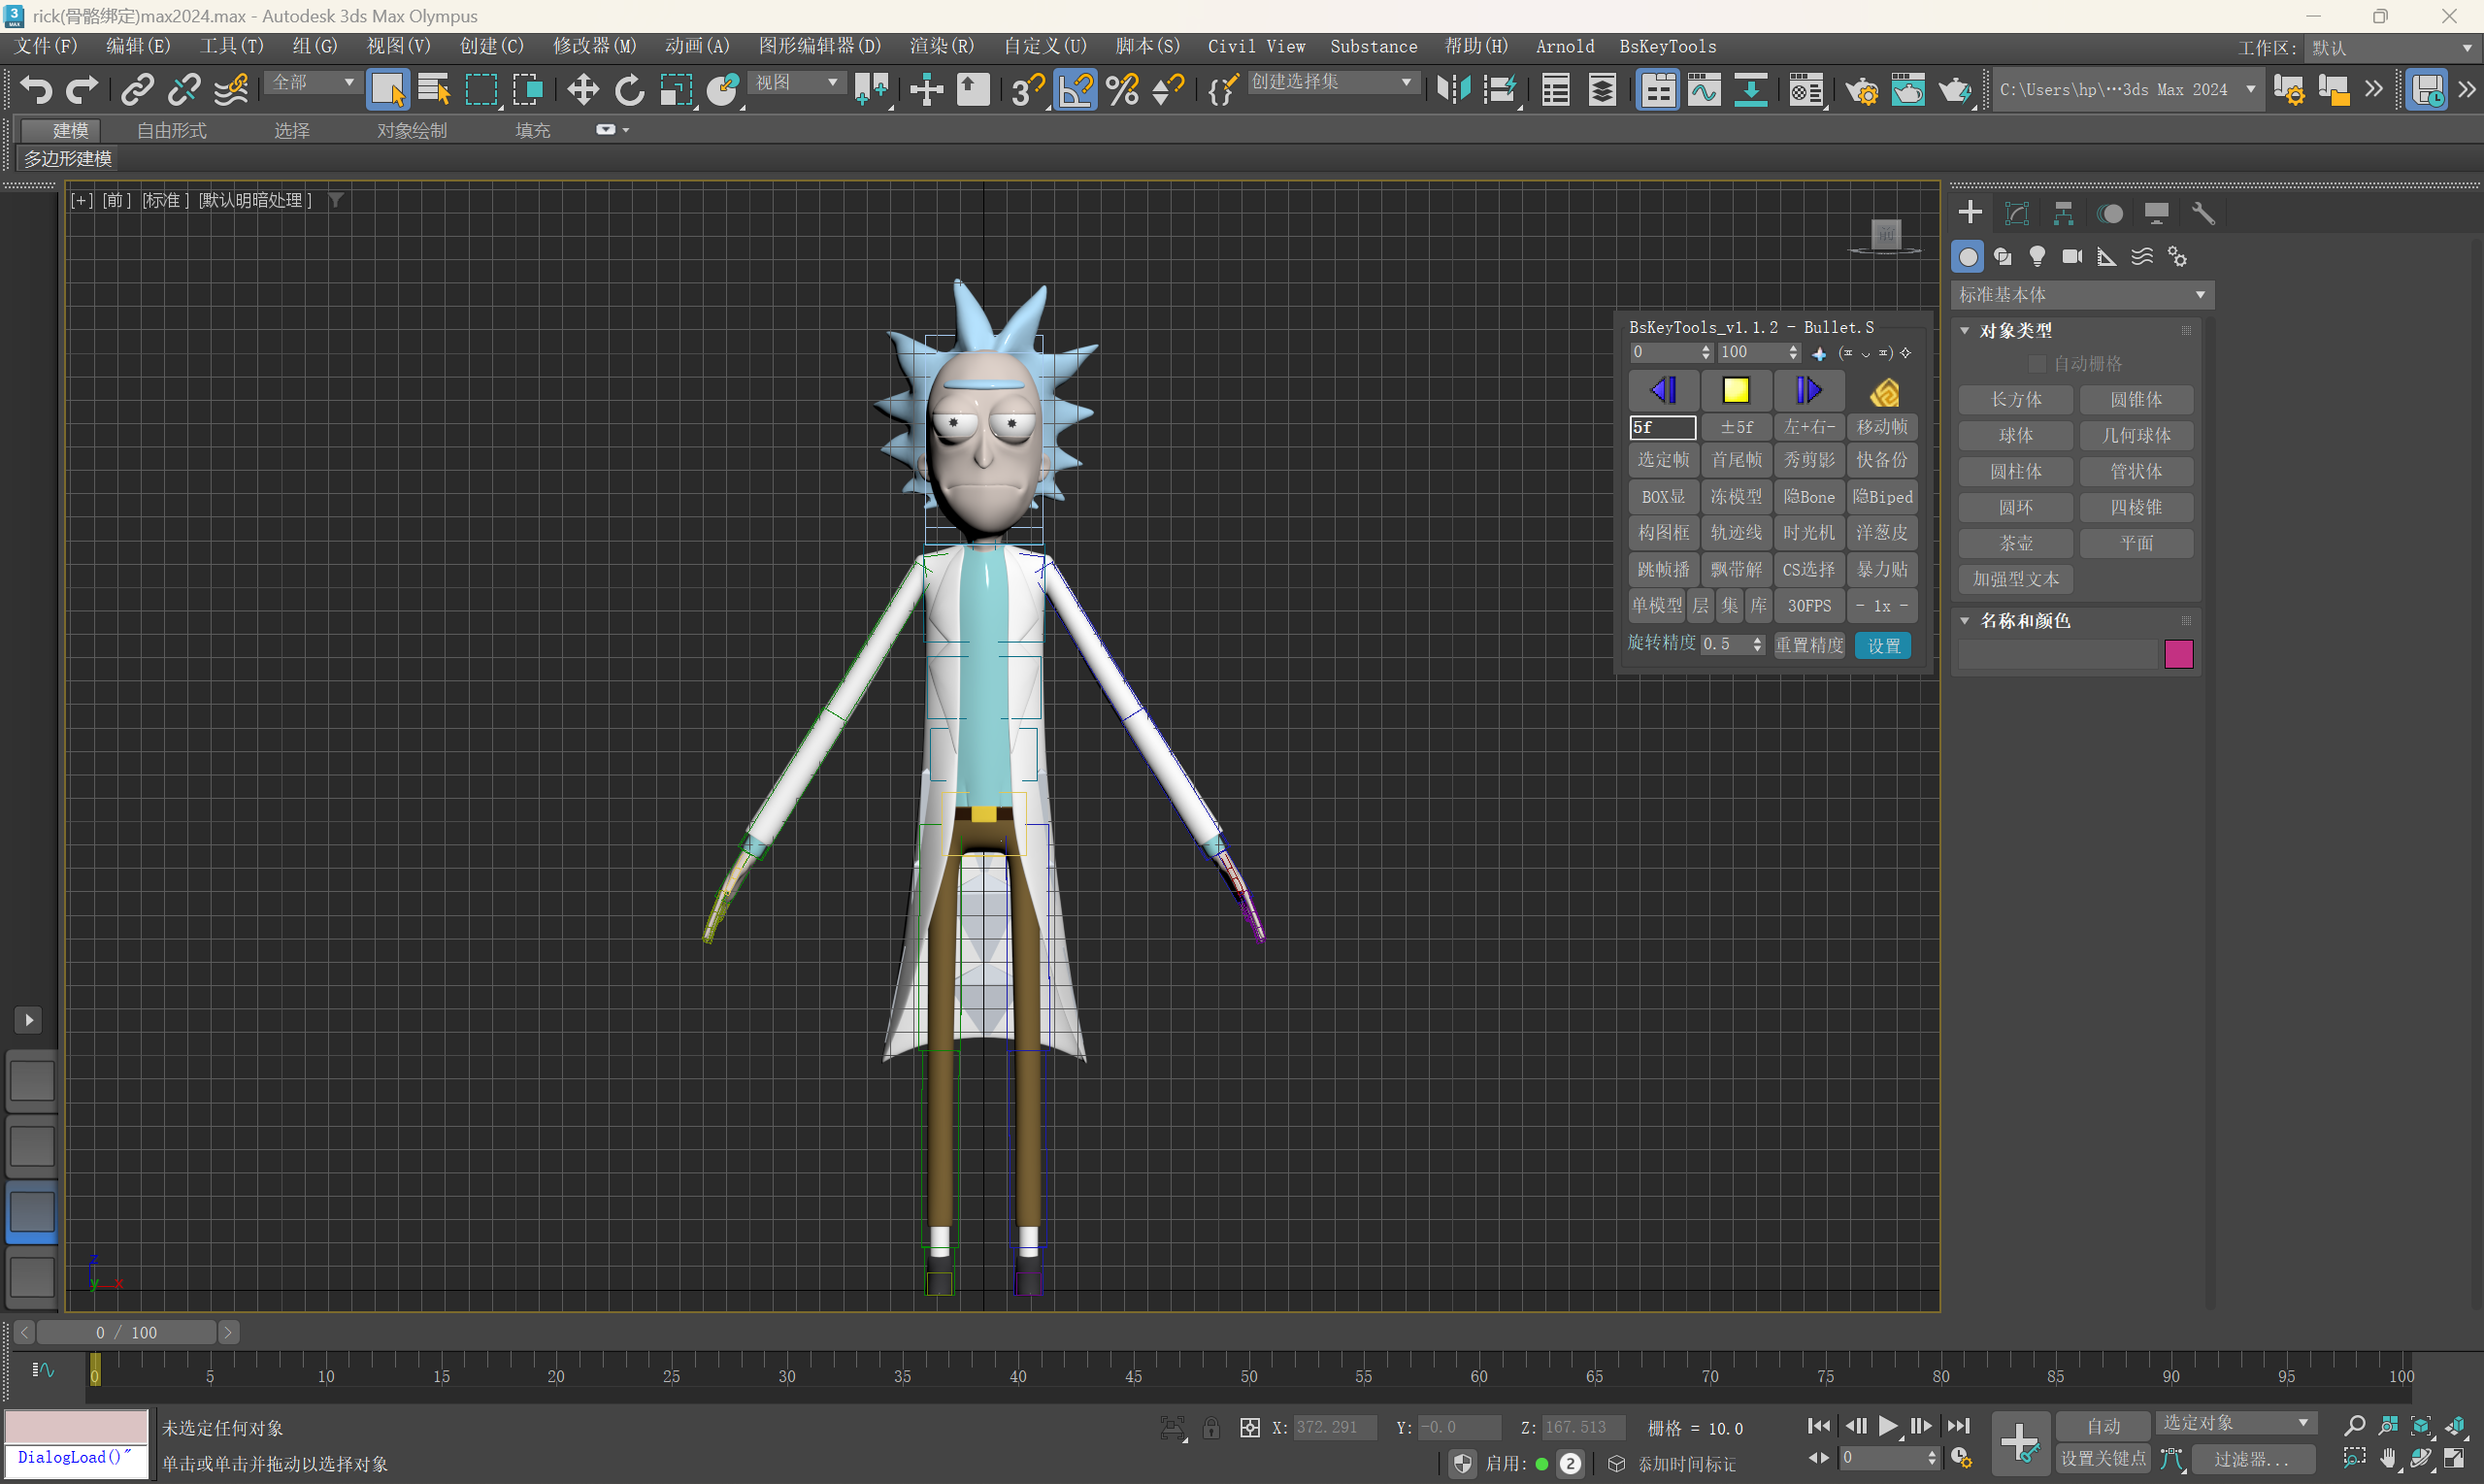
Task: Click the magenta object color swatch
Action: click(2178, 654)
